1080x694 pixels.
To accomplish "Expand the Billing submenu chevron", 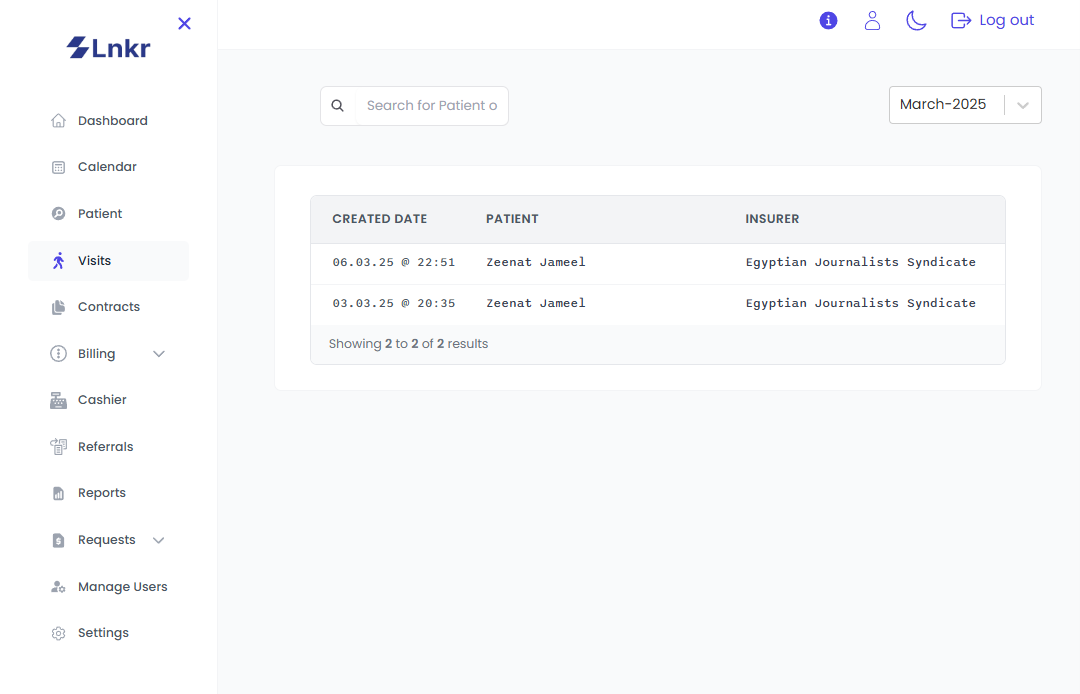I will 158,354.
